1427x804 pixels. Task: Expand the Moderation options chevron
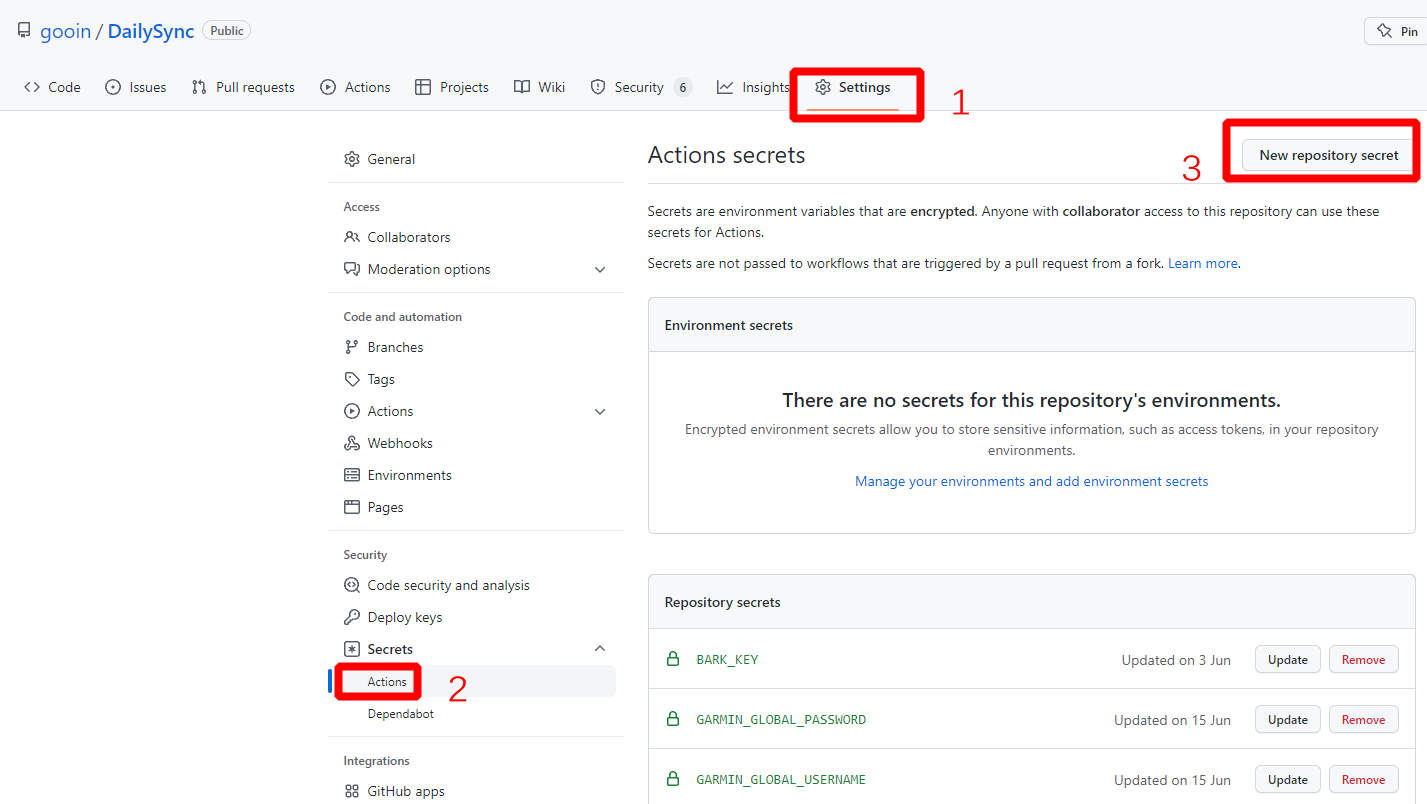click(x=600, y=270)
